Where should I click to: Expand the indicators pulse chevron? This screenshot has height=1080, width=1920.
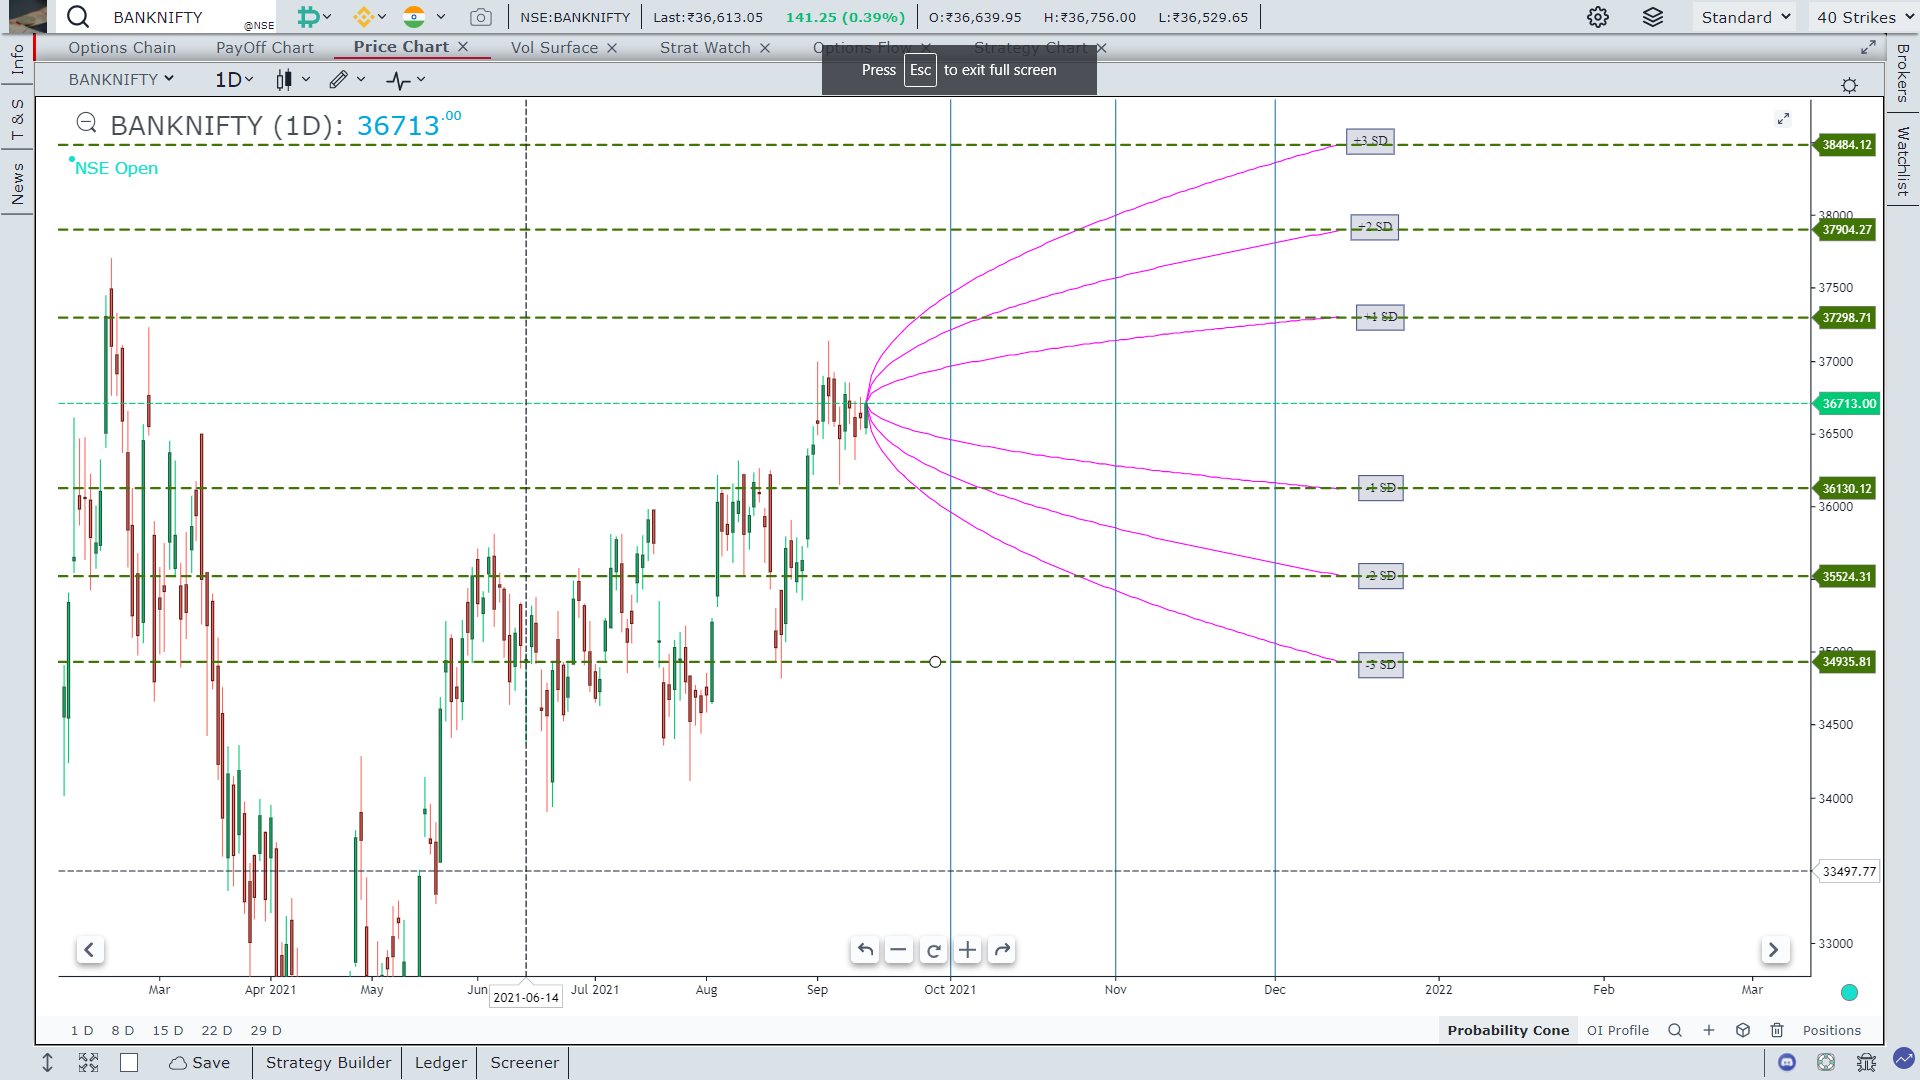coord(421,80)
